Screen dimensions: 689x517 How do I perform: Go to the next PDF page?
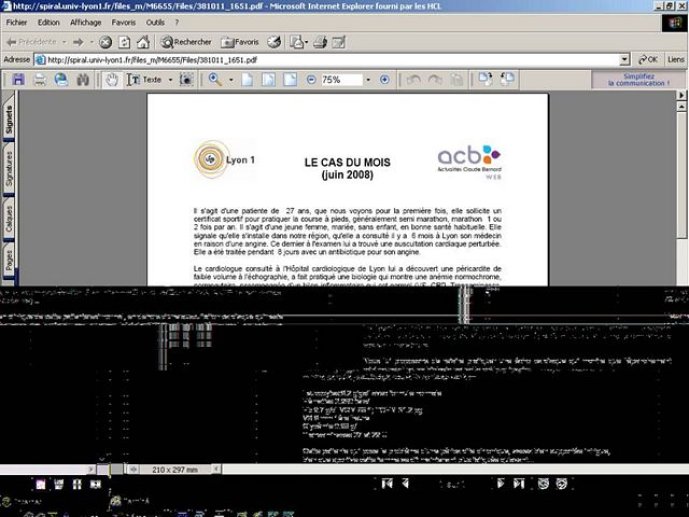(500, 484)
